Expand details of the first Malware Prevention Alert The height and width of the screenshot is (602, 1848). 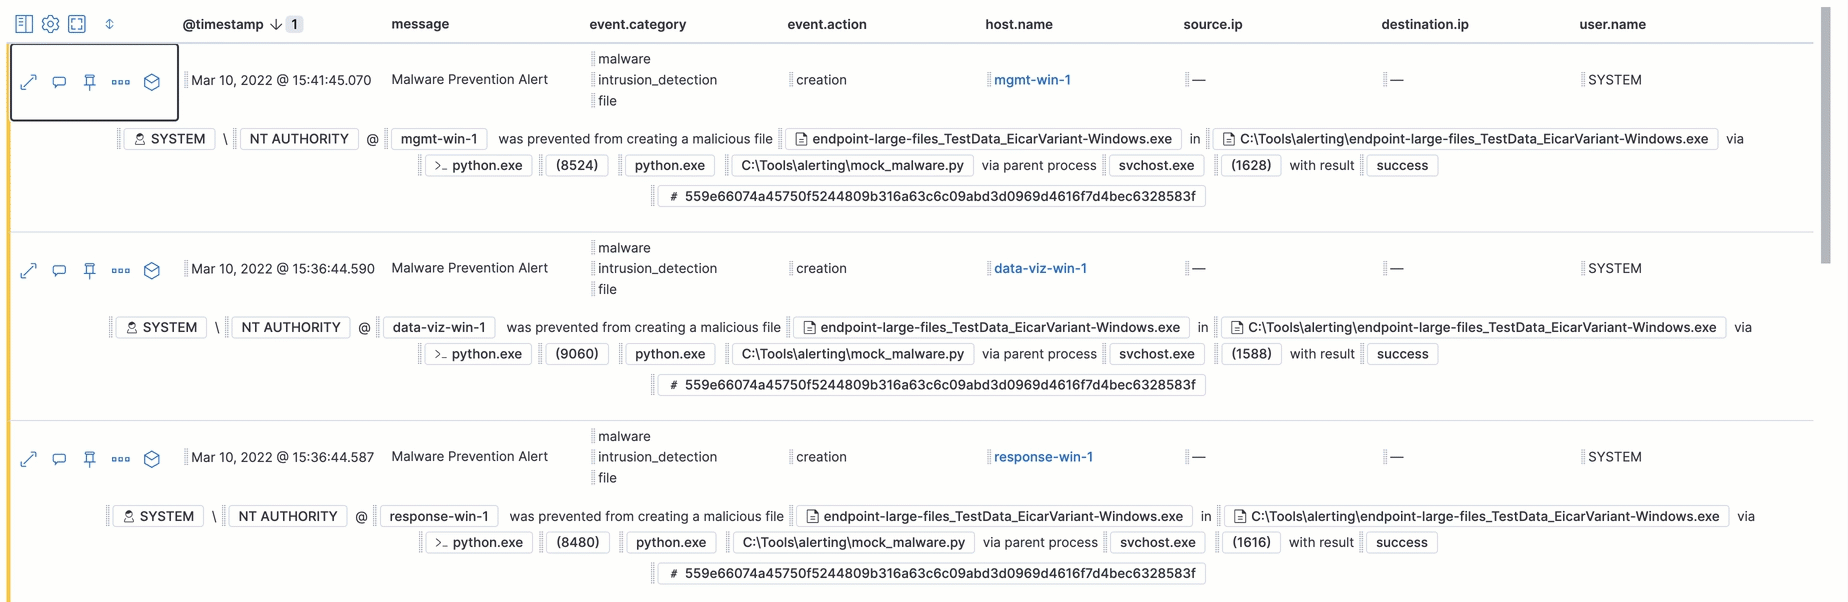(28, 82)
